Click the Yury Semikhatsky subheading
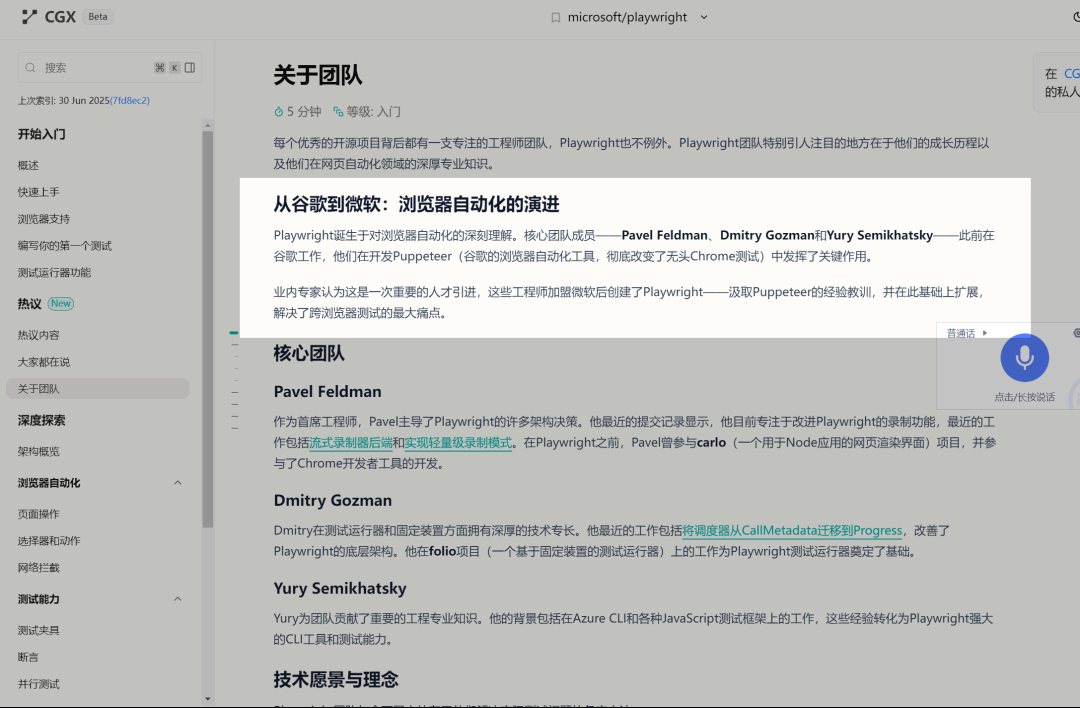 (340, 589)
